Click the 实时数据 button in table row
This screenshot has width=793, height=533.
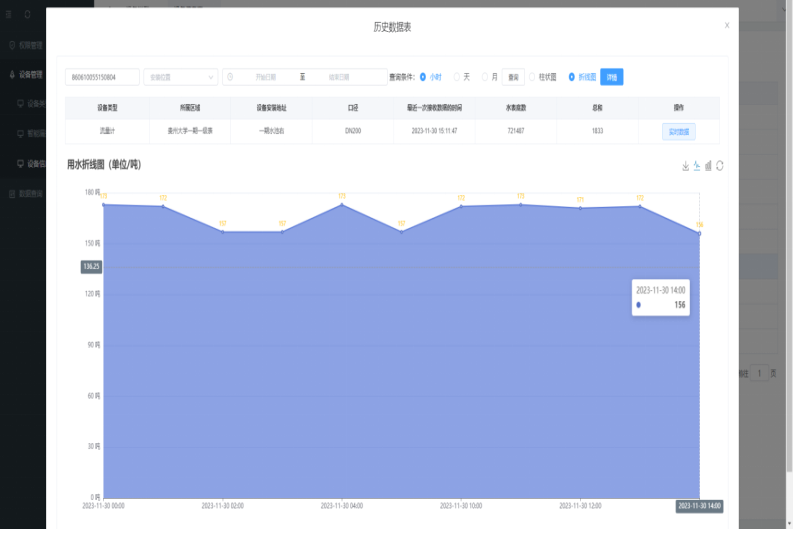click(678, 131)
